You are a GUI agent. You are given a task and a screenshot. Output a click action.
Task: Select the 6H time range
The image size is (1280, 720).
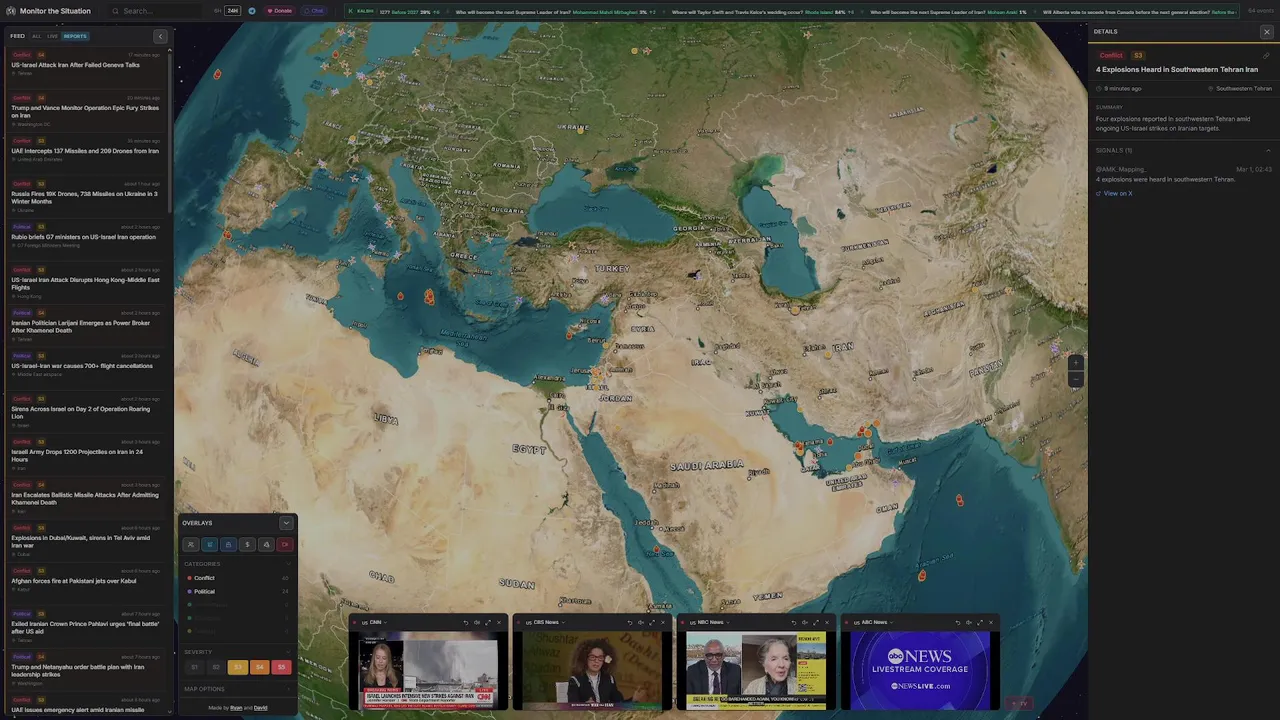(218, 11)
